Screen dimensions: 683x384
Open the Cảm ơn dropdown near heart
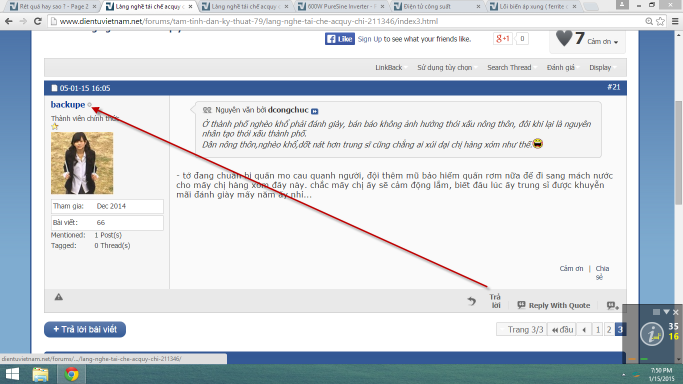[x=602, y=42]
